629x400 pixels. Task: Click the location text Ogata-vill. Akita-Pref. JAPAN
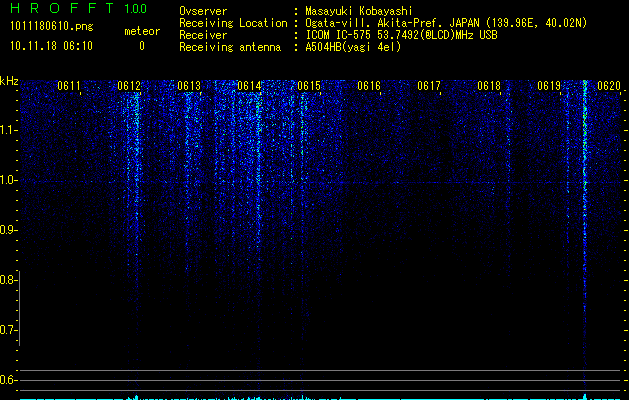coord(392,23)
